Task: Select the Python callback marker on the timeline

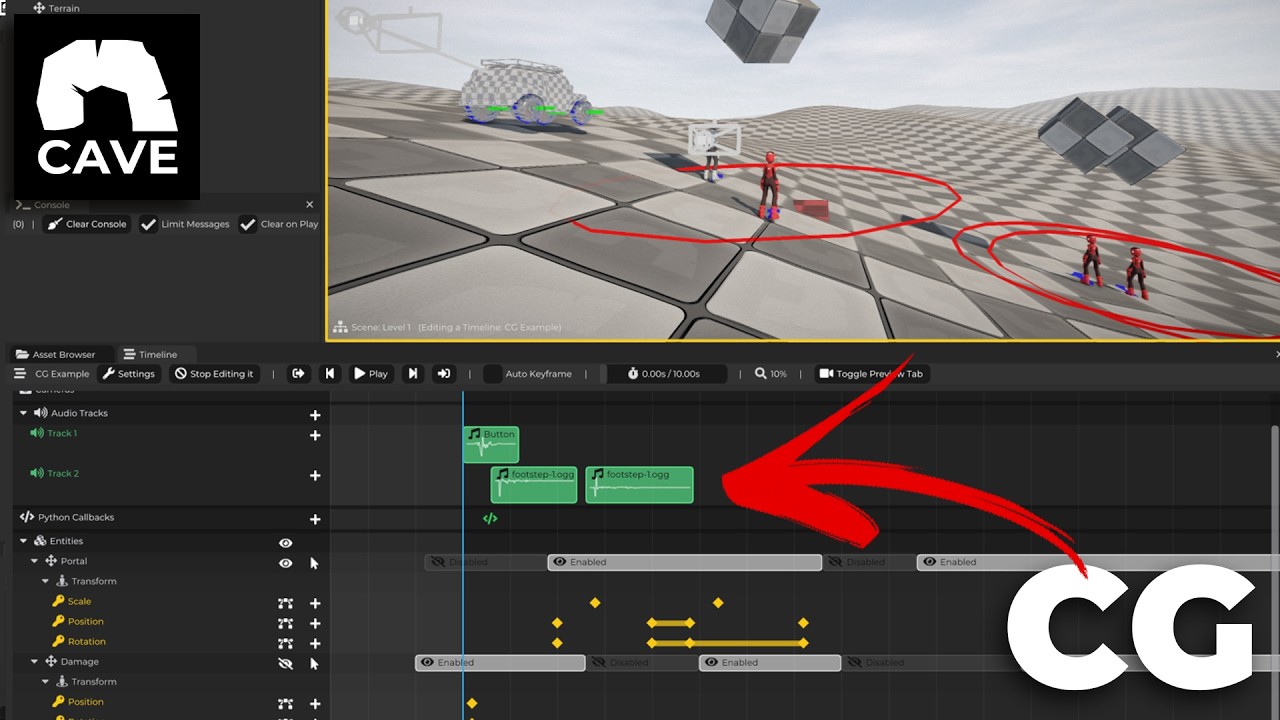Action: 490,518
